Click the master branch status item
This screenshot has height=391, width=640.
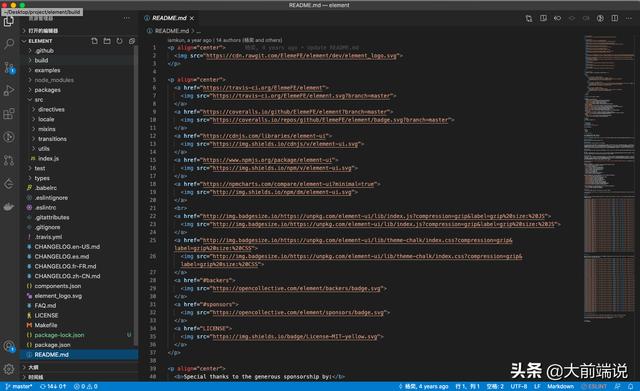pos(19,386)
